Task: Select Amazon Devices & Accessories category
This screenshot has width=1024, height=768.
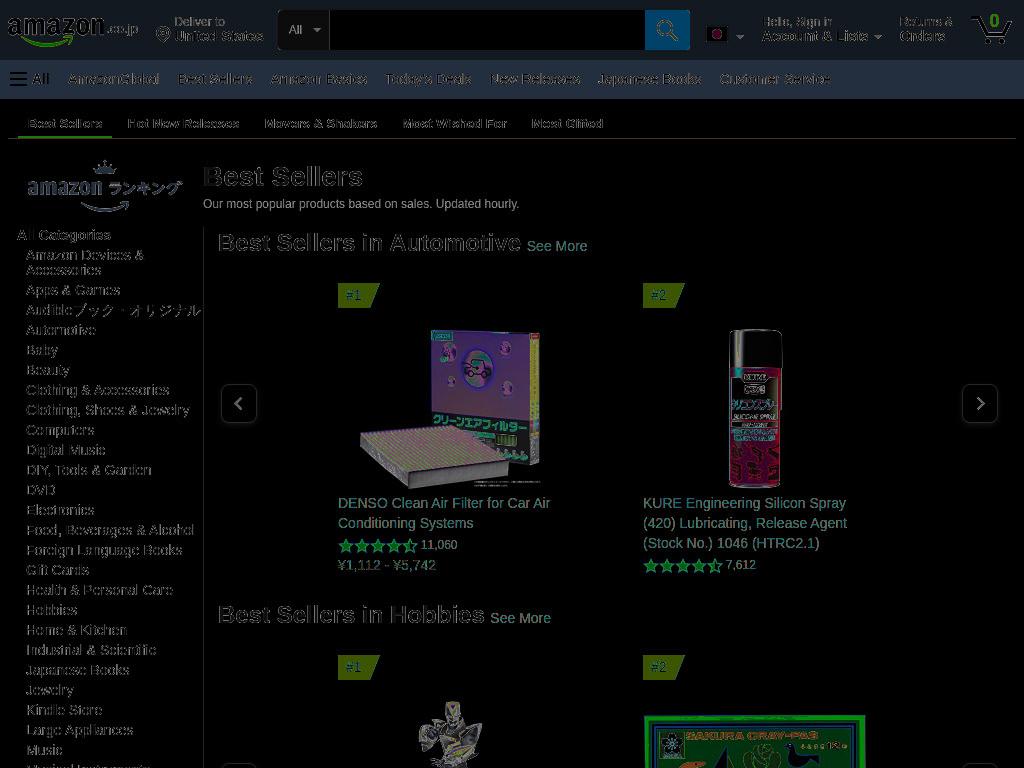Action: (x=84, y=263)
